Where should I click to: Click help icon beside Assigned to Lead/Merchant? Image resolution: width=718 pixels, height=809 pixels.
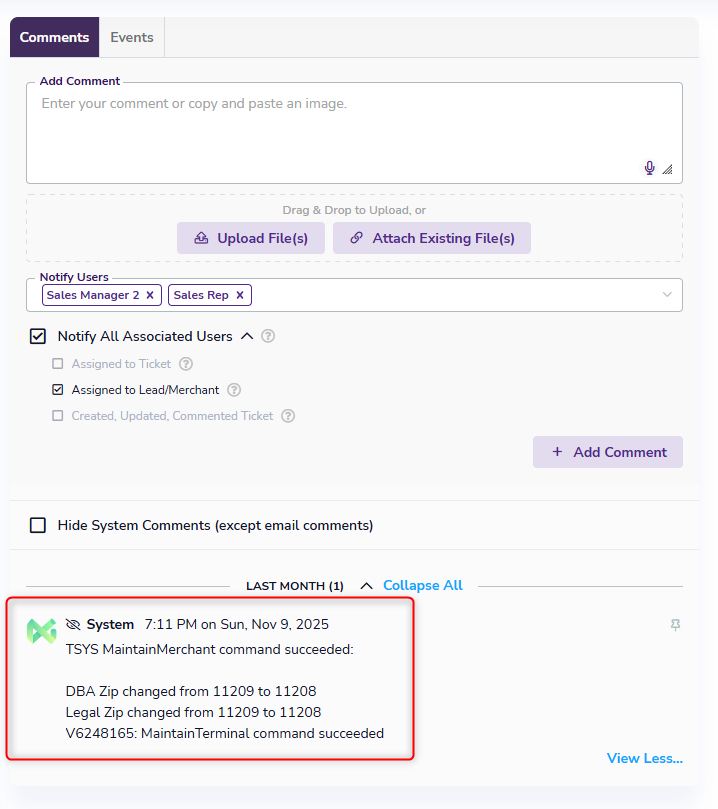234,390
